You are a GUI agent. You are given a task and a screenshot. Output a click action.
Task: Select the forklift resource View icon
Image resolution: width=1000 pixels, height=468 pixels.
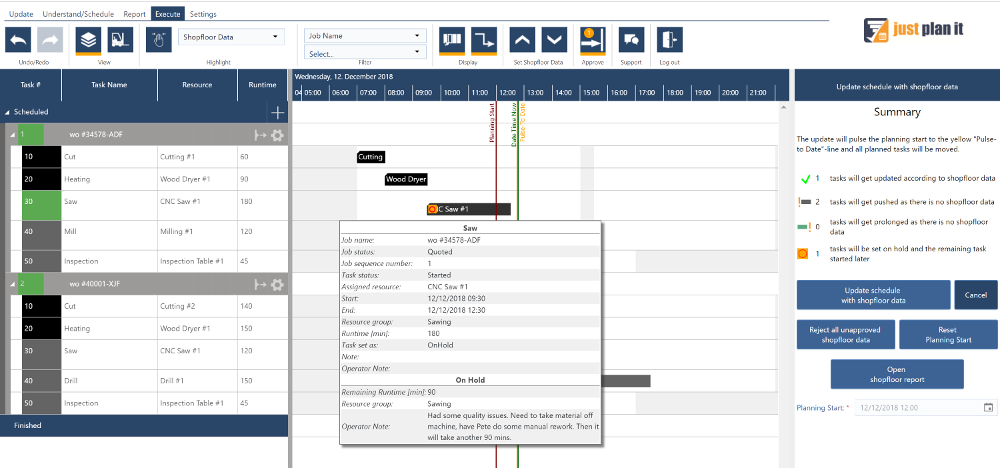(x=120, y=40)
